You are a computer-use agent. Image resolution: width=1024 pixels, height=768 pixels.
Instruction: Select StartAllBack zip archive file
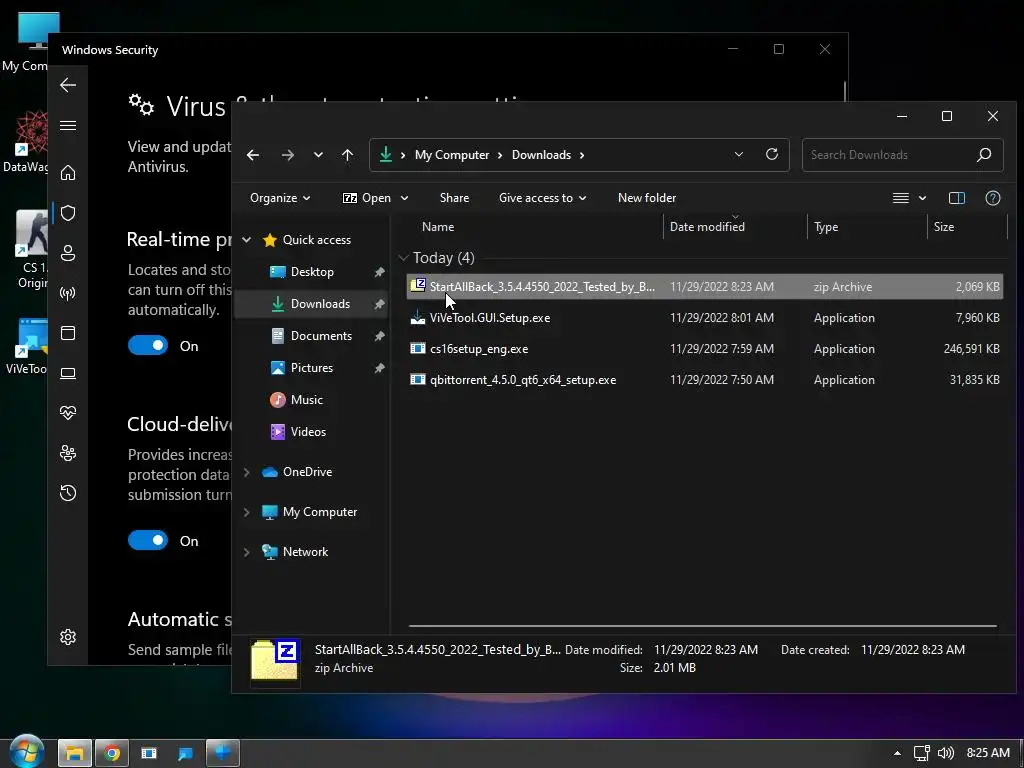point(704,287)
